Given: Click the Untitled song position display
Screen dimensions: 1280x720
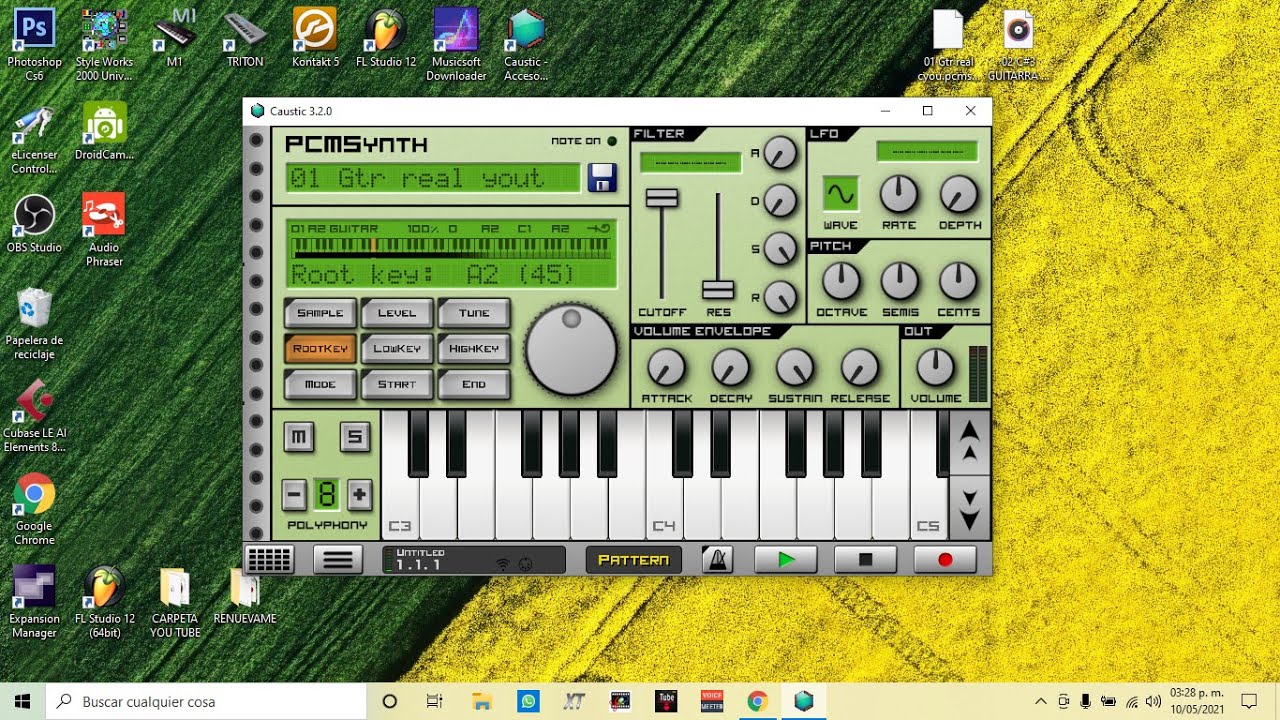Looking at the screenshot, I should (474, 560).
